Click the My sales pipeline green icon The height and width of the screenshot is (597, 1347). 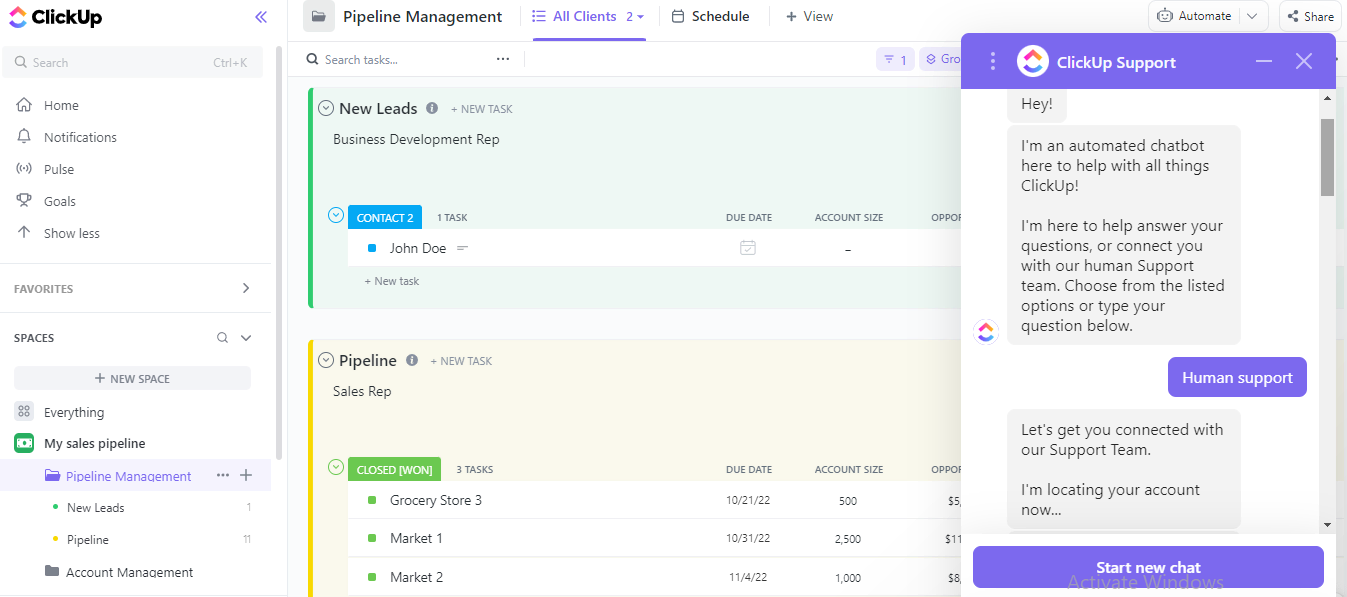[x=24, y=443]
